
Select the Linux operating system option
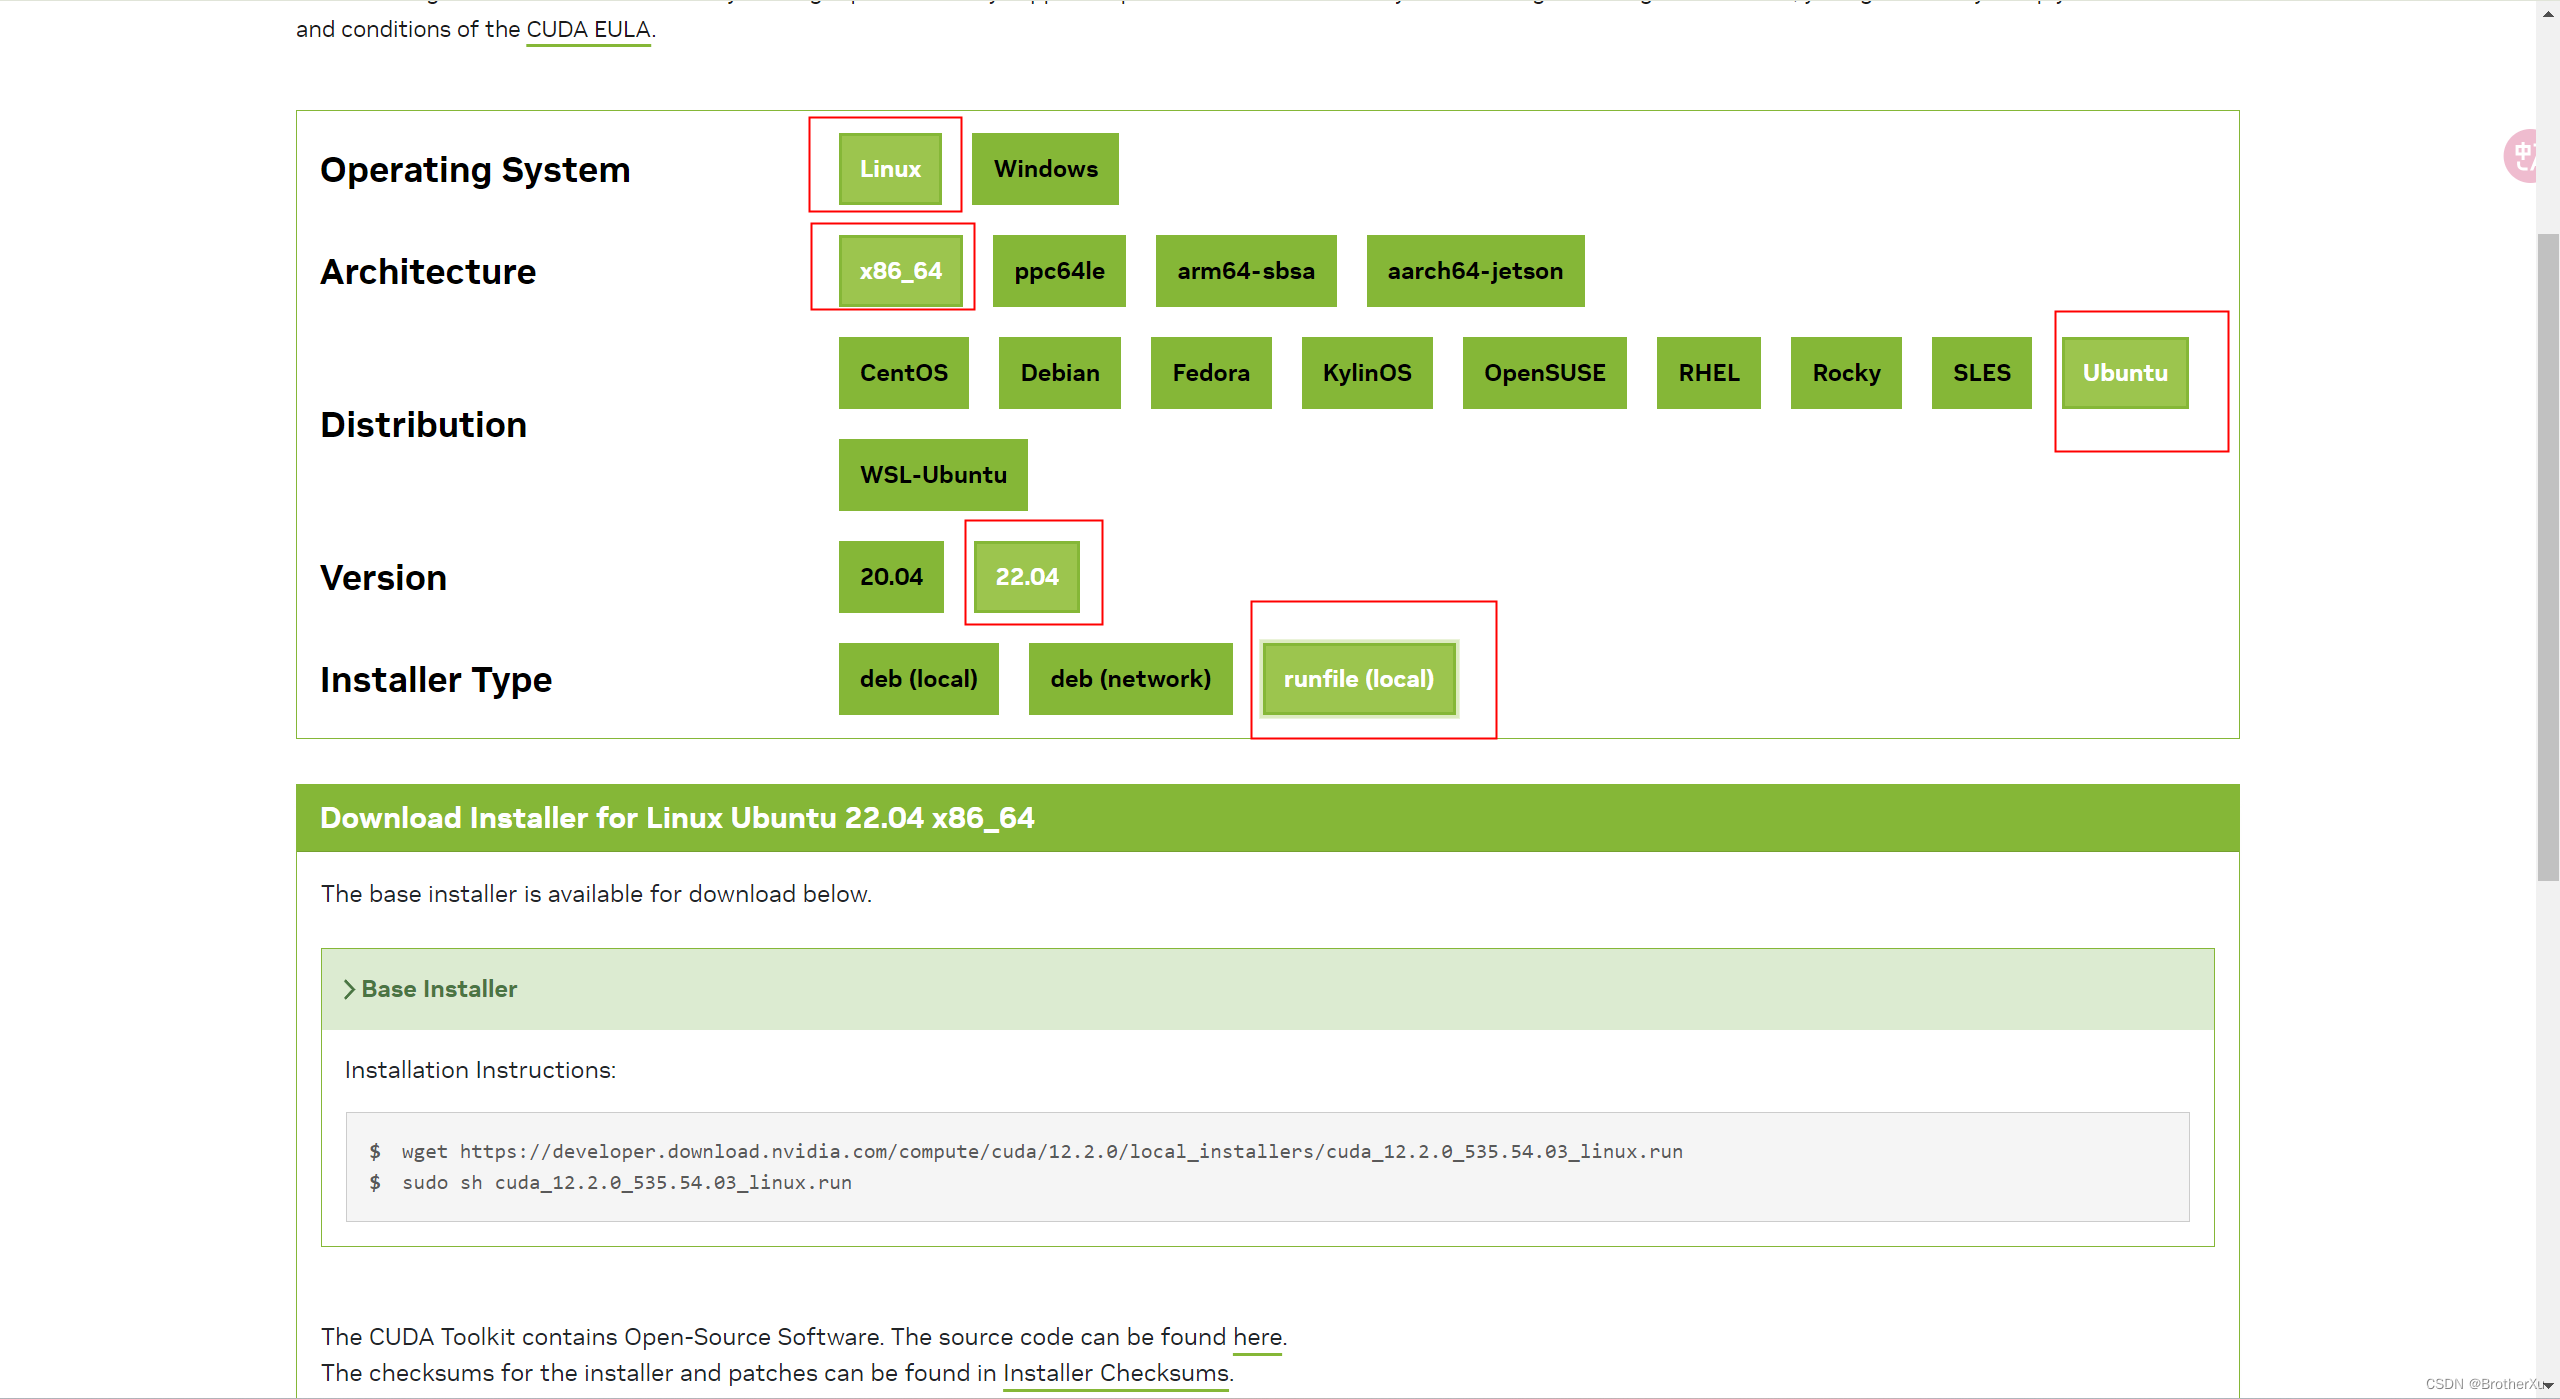tap(890, 169)
